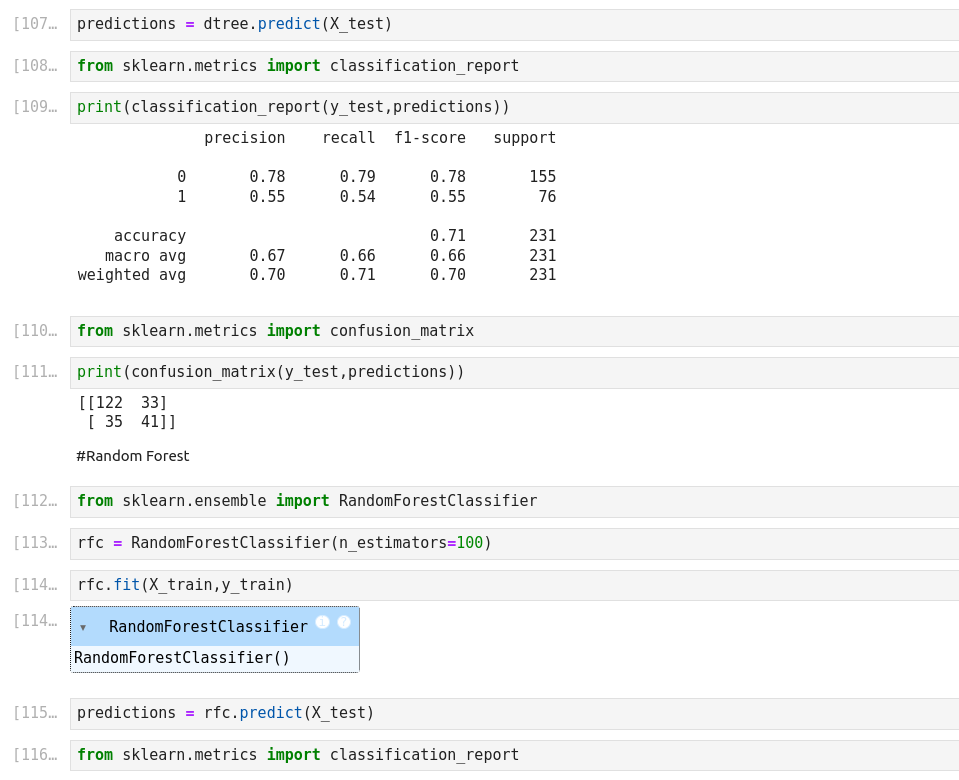Image resolution: width=959 pixels, height=780 pixels.
Task: Click the classification report output table
Action: (317, 207)
